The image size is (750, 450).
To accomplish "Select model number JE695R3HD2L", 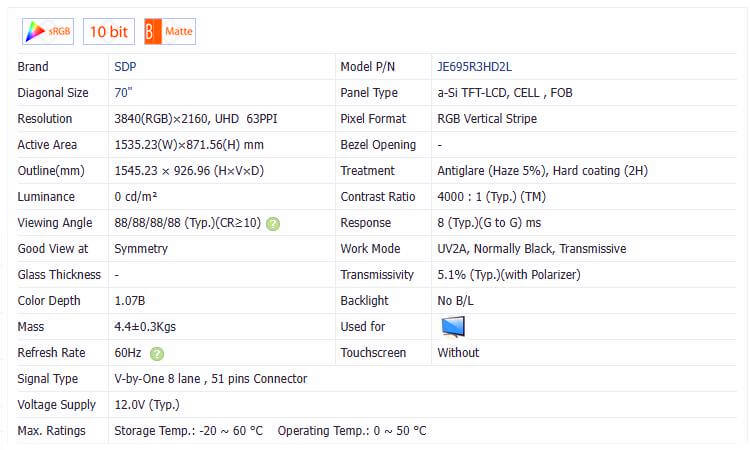I will [474, 67].
